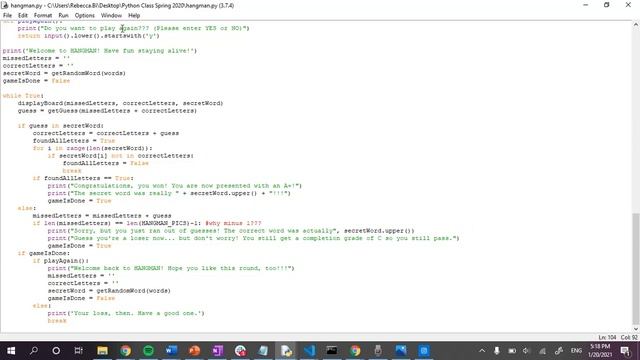The height and width of the screenshot is (360, 640).
Task: Open taskbar Search magnifier
Action: 34,351
